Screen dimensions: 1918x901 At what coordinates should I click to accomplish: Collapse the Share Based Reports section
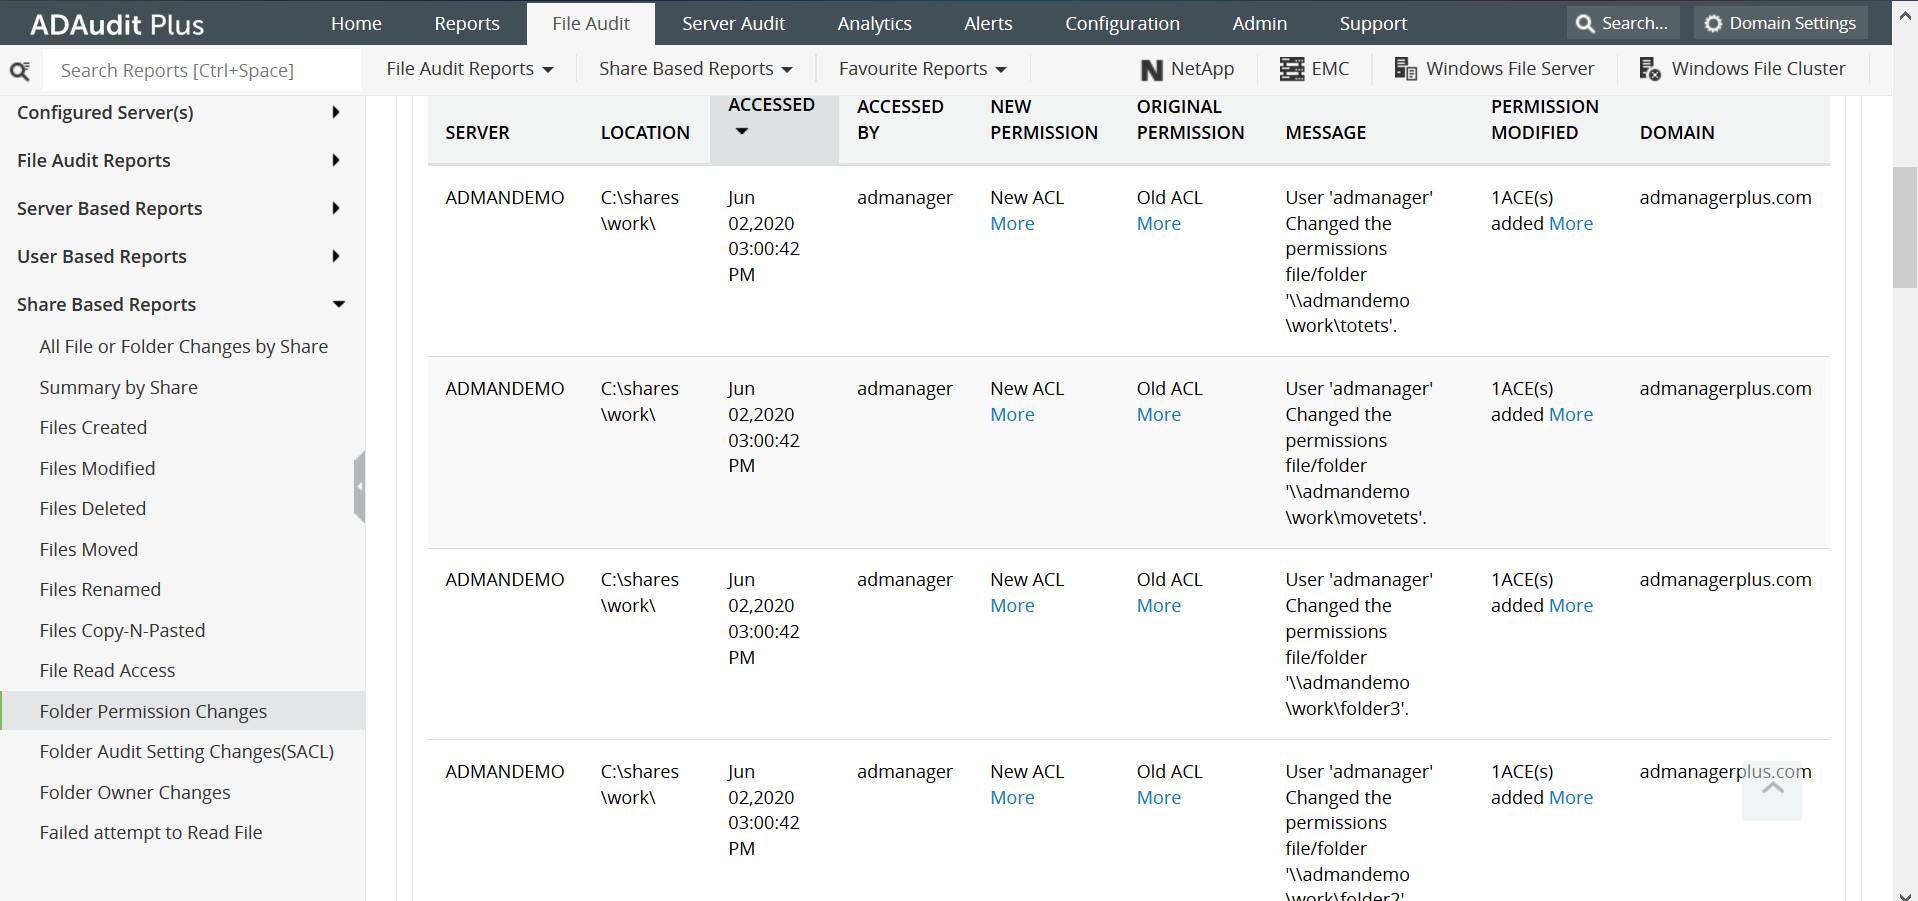click(338, 304)
